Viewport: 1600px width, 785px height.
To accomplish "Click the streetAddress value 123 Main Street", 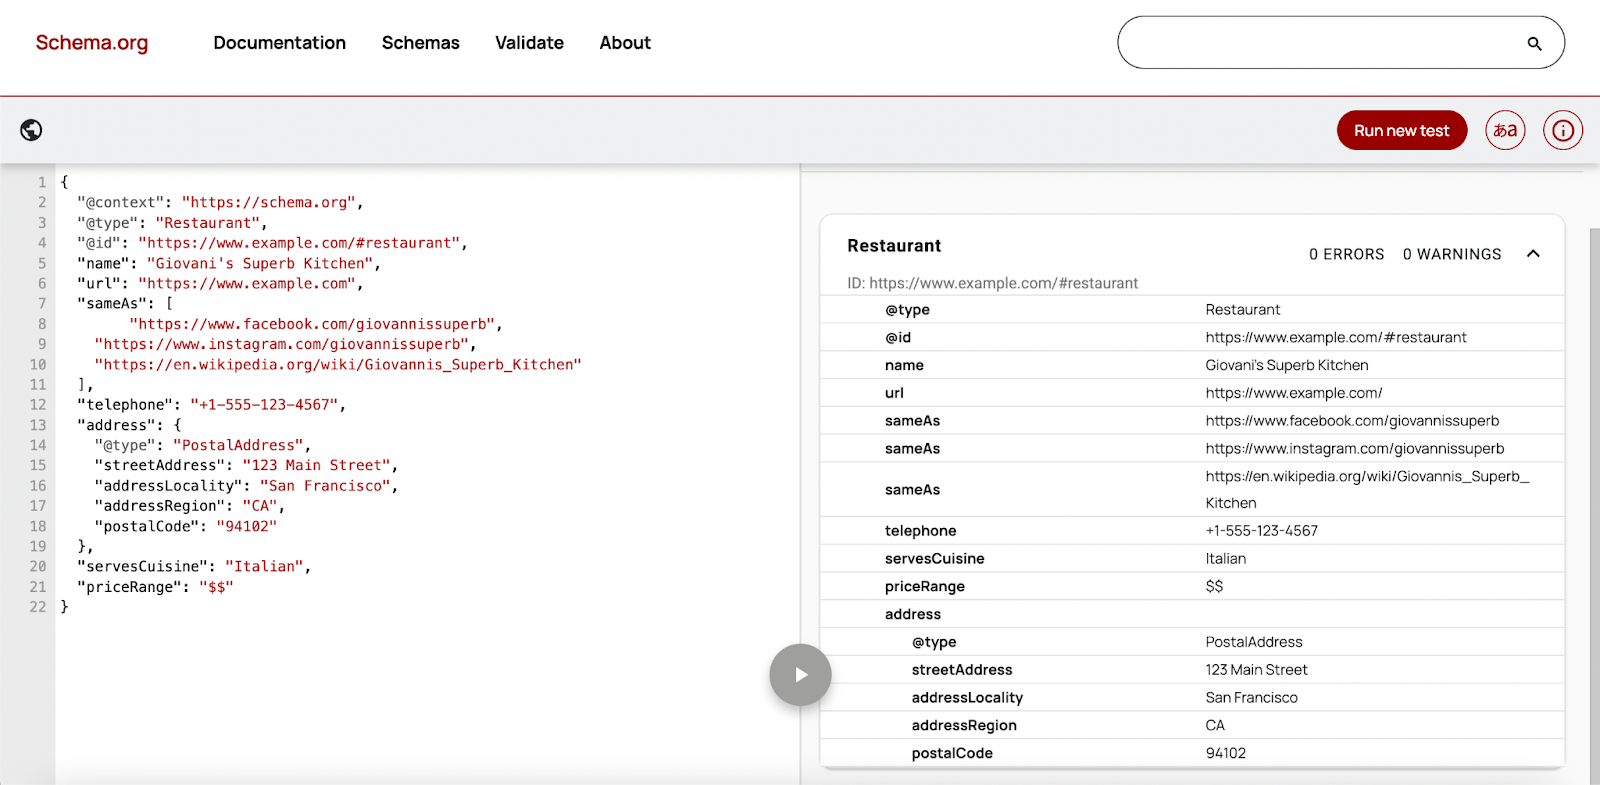I will tap(1257, 670).
